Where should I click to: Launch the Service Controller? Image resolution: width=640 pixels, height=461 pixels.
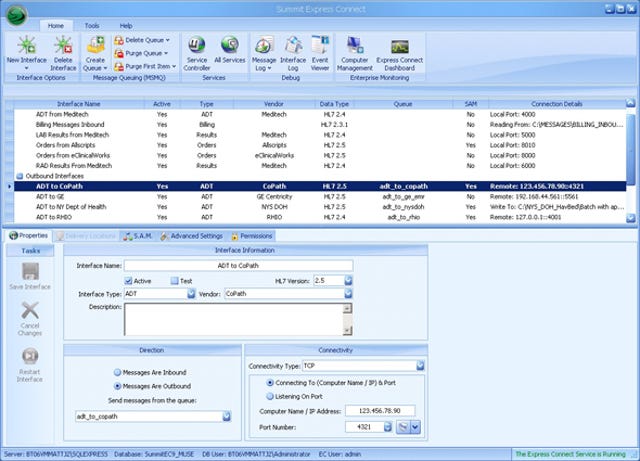point(197,53)
